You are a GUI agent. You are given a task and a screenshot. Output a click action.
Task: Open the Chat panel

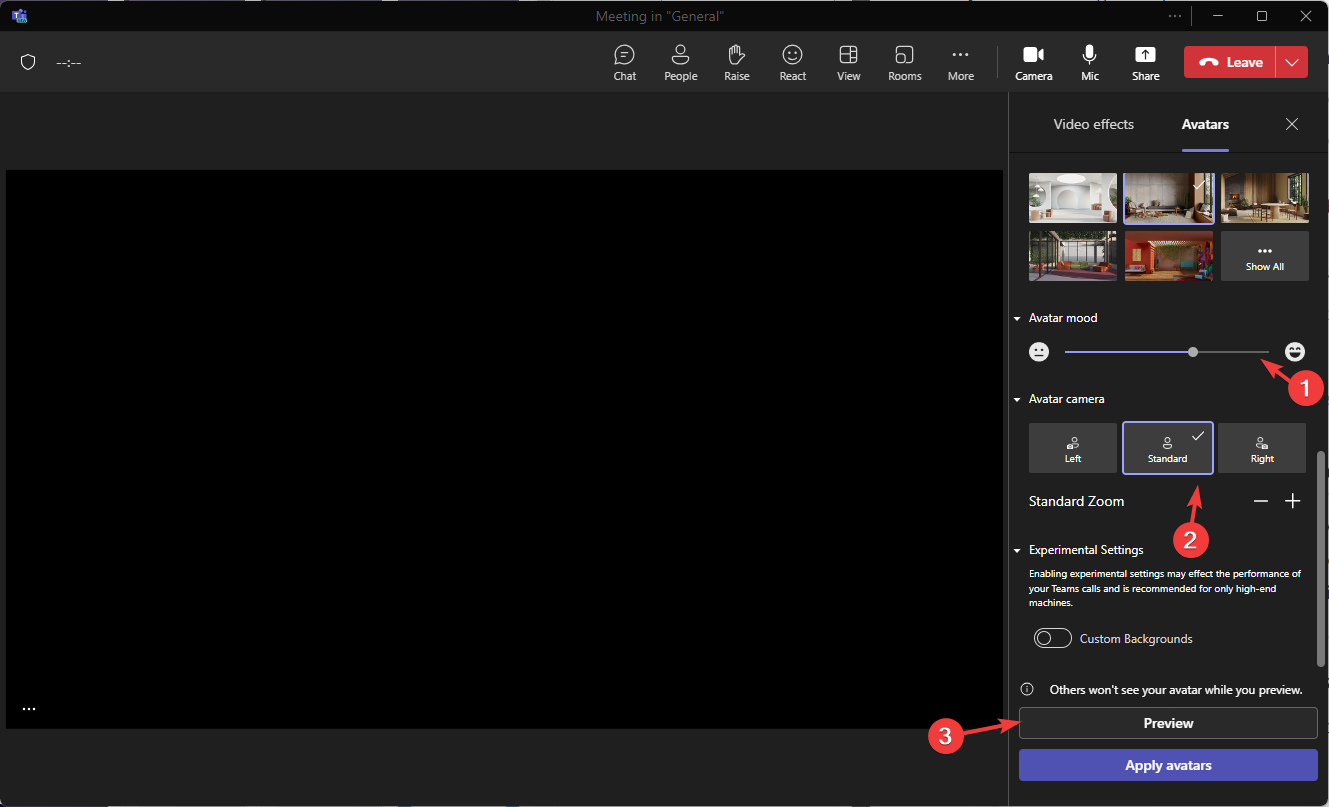tap(625, 62)
